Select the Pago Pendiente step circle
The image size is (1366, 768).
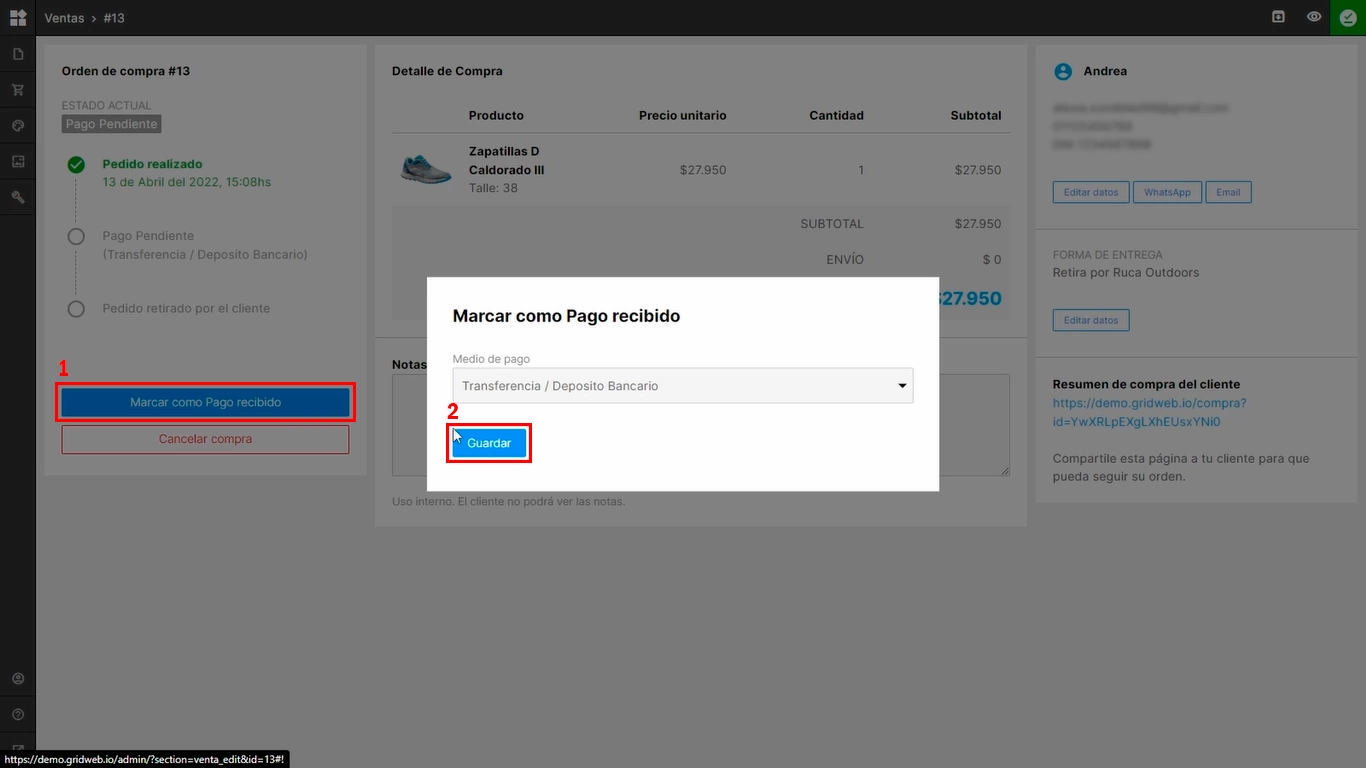(76, 237)
